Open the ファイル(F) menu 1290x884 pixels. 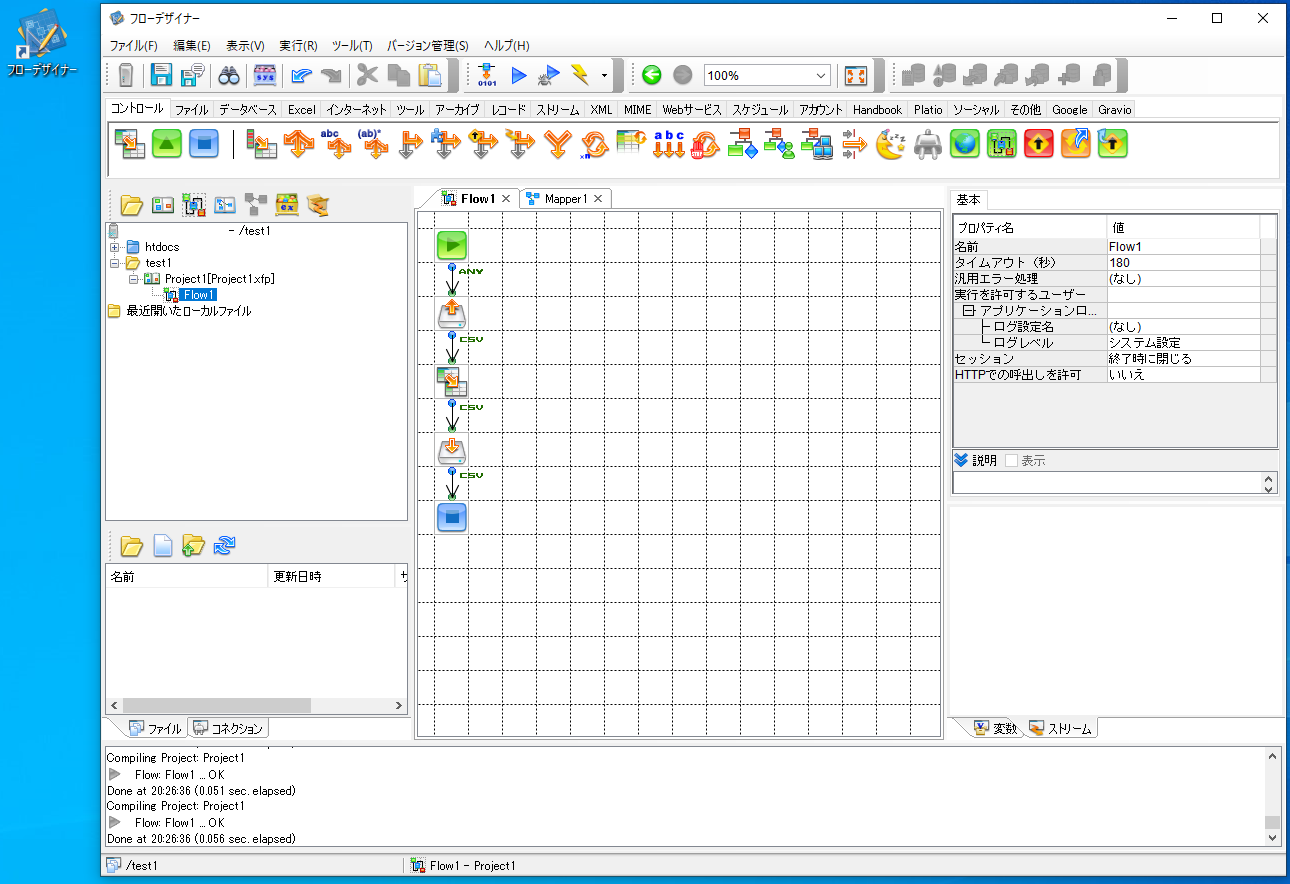click(x=134, y=46)
